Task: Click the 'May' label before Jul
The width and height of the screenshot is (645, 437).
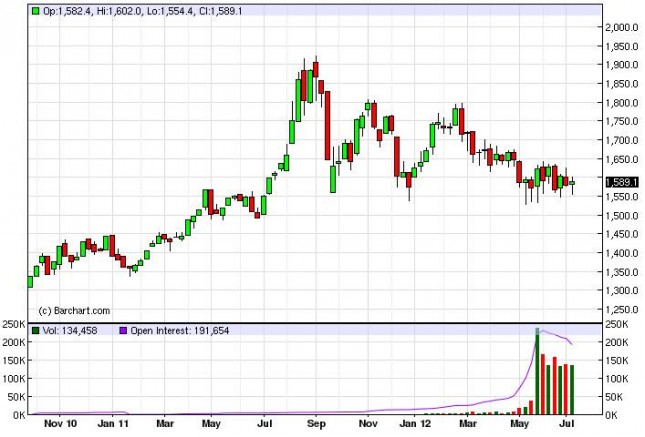Action: click(211, 424)
